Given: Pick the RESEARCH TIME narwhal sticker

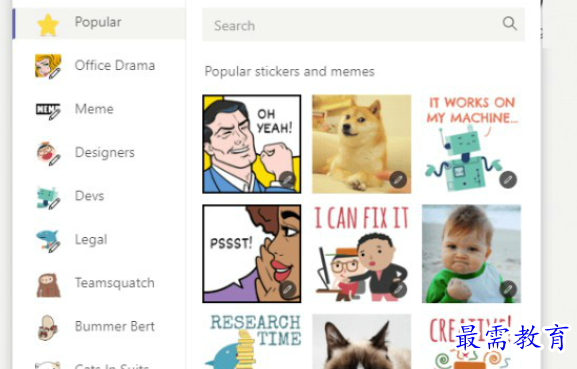Looking at the screenshot, I should [x=252, y=341].
